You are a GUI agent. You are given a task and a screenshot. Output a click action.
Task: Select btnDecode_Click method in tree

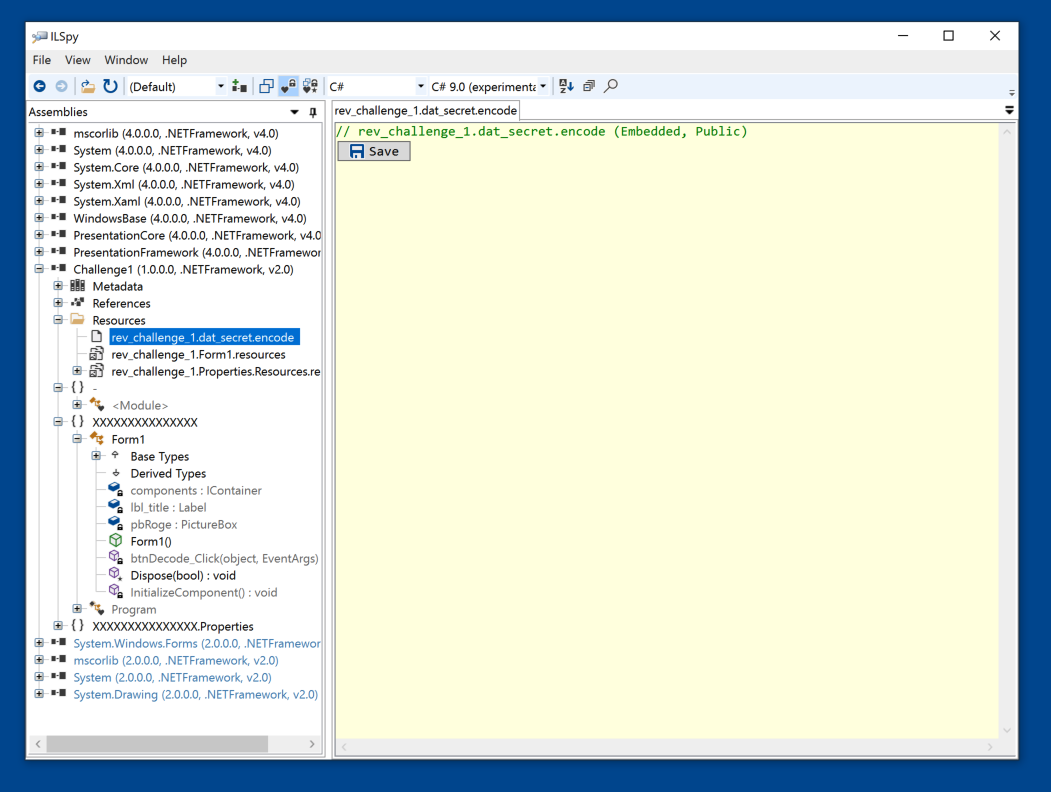pos(224,558)
